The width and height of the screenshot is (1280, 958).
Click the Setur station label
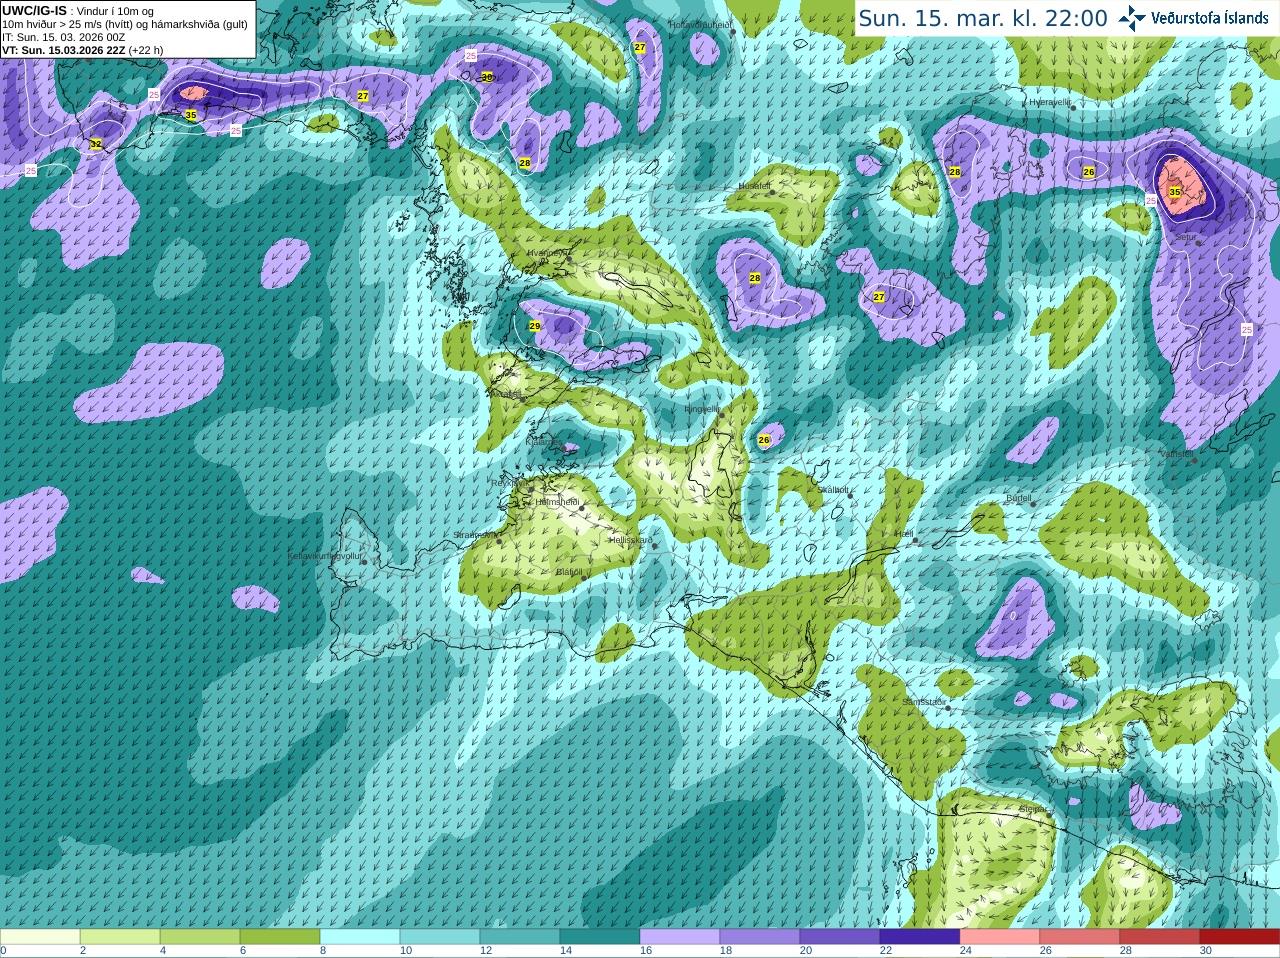coord(1185,237)
